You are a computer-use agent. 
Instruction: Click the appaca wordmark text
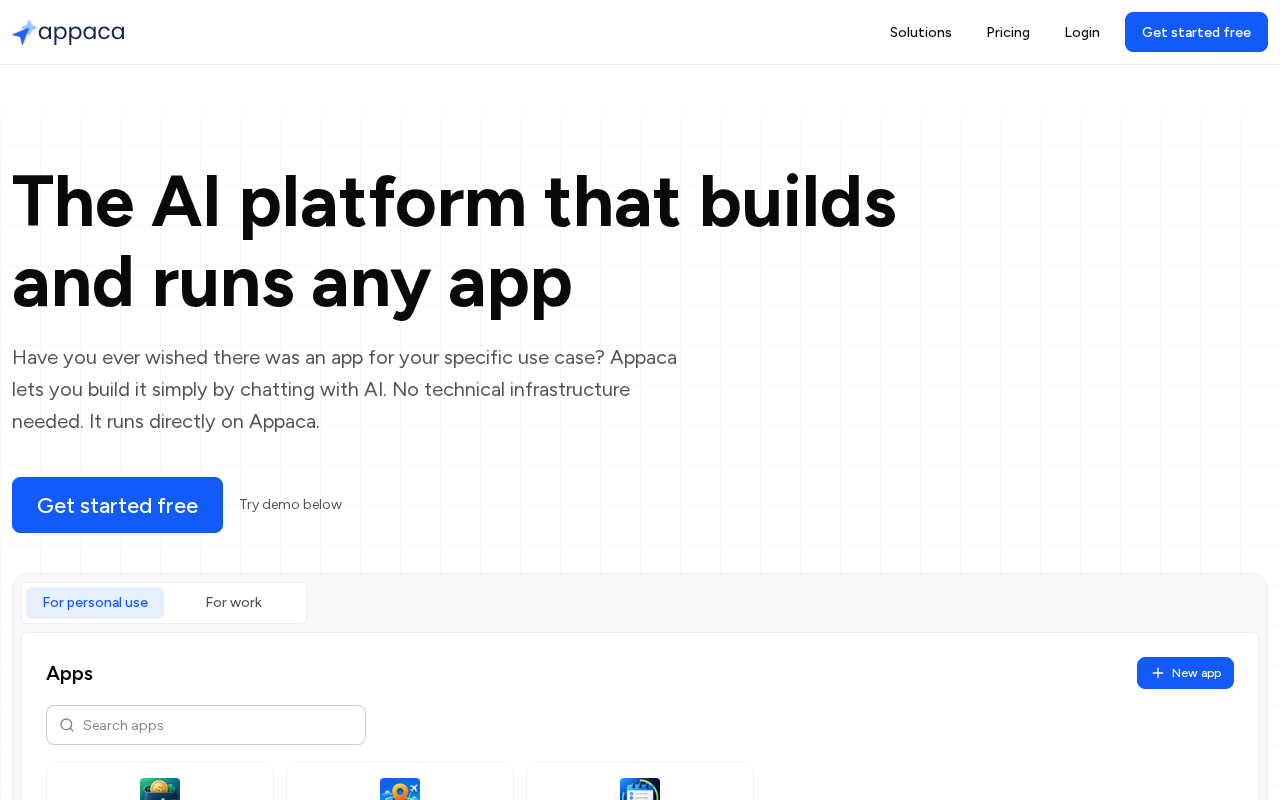(x=82, y=33)
